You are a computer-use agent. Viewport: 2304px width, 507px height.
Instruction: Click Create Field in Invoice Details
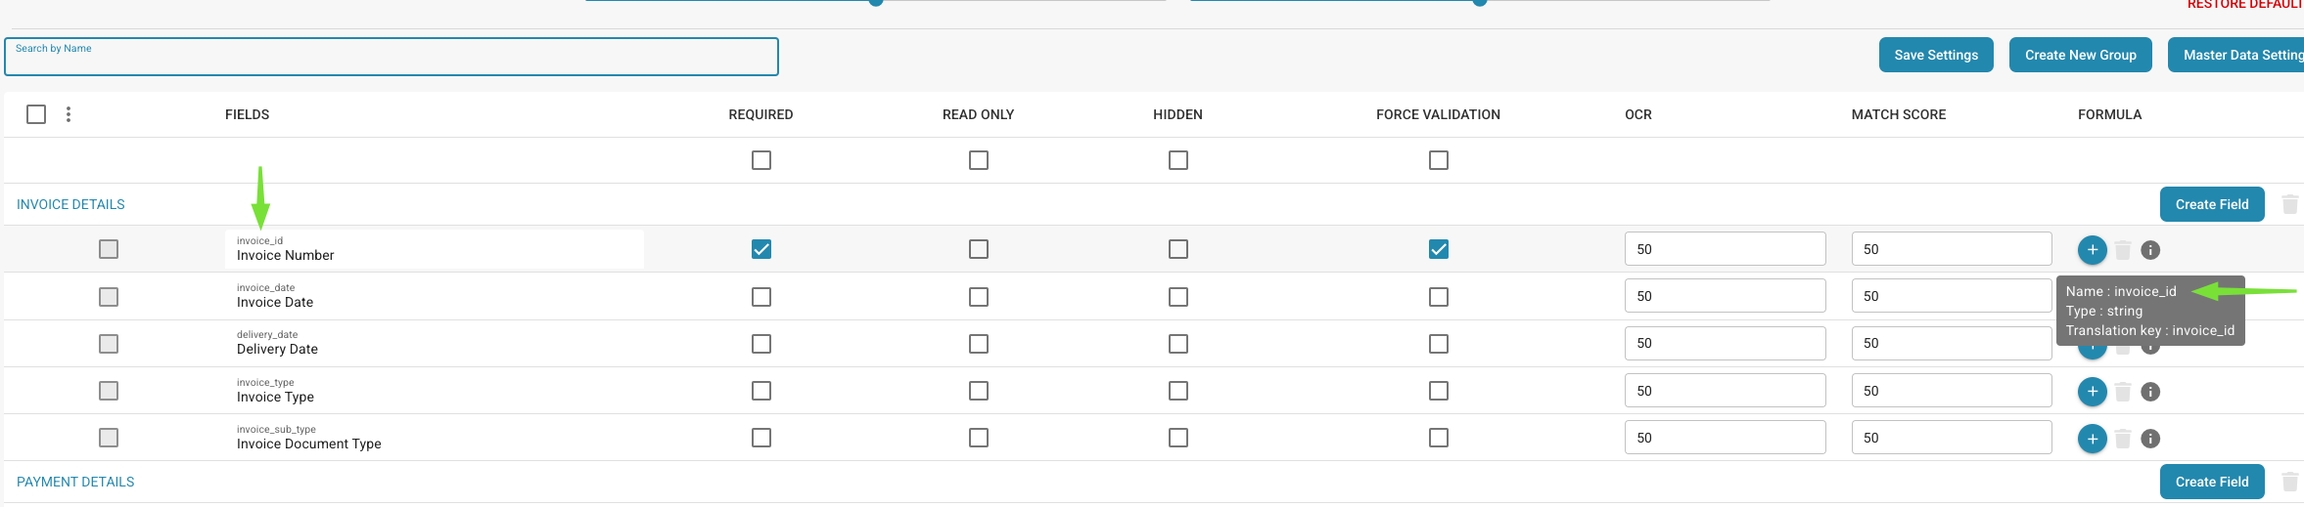point(2211,204)
